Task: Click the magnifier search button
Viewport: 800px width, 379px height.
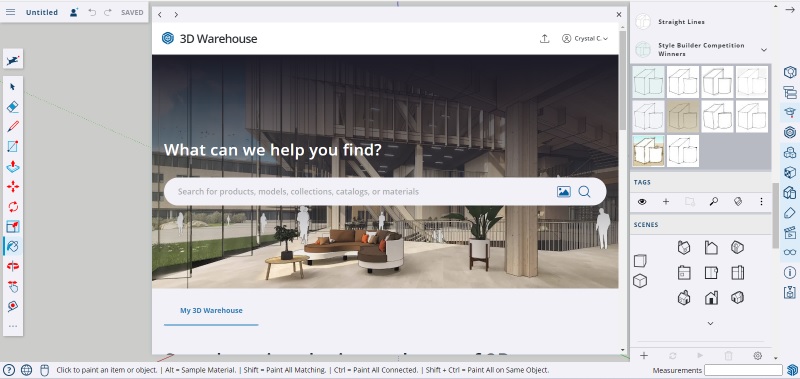Action: click(x=585, y=192)
